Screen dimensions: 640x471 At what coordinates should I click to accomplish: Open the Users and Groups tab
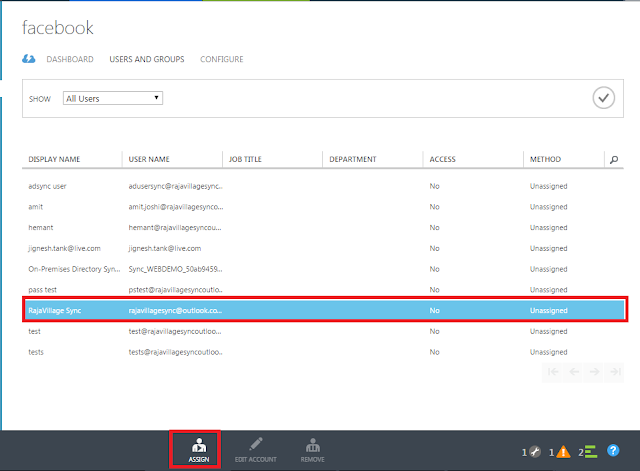click(147, 59)
